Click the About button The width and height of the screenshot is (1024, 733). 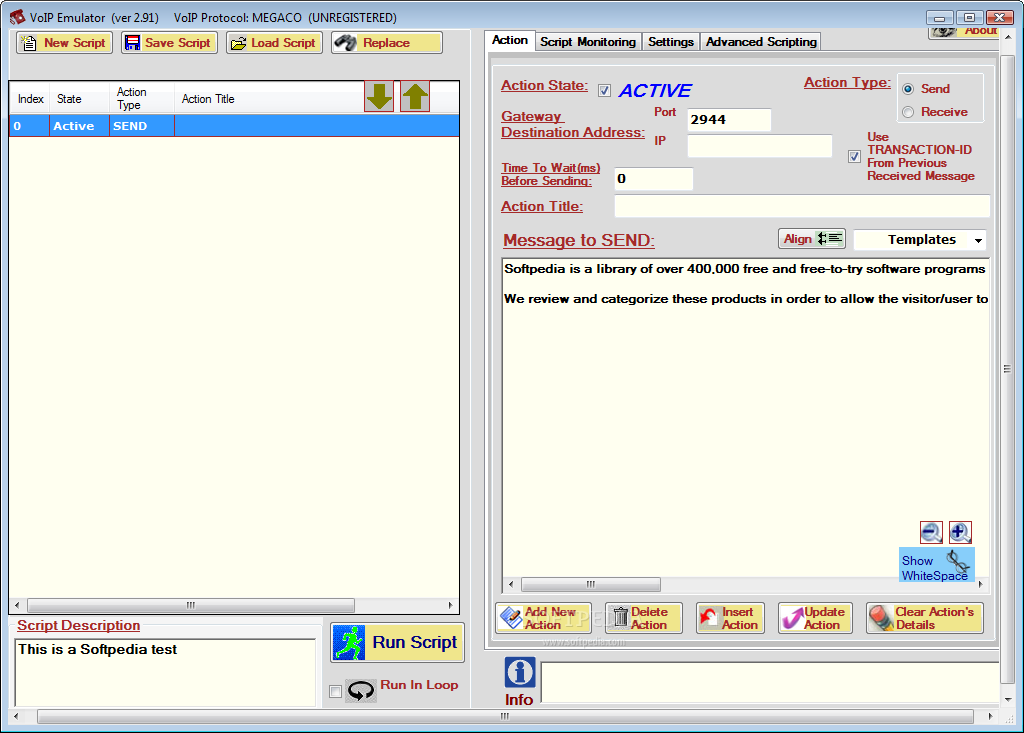(x=963, y=31)
